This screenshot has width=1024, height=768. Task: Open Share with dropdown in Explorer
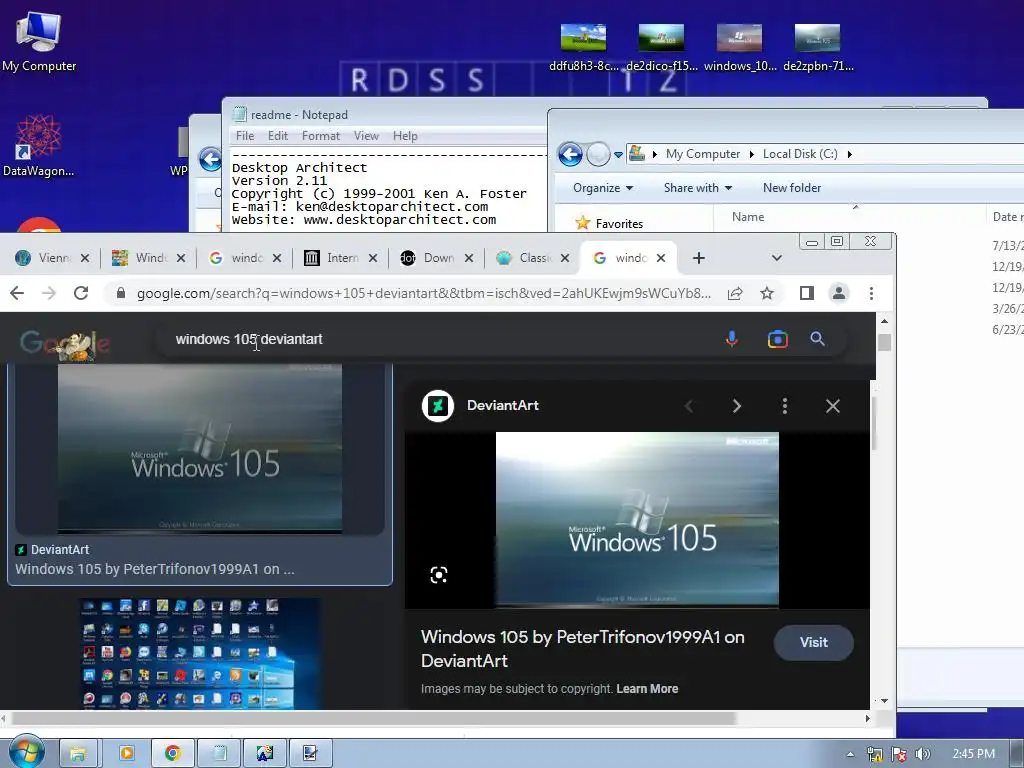pyautogui.click(x=697, y=188)
